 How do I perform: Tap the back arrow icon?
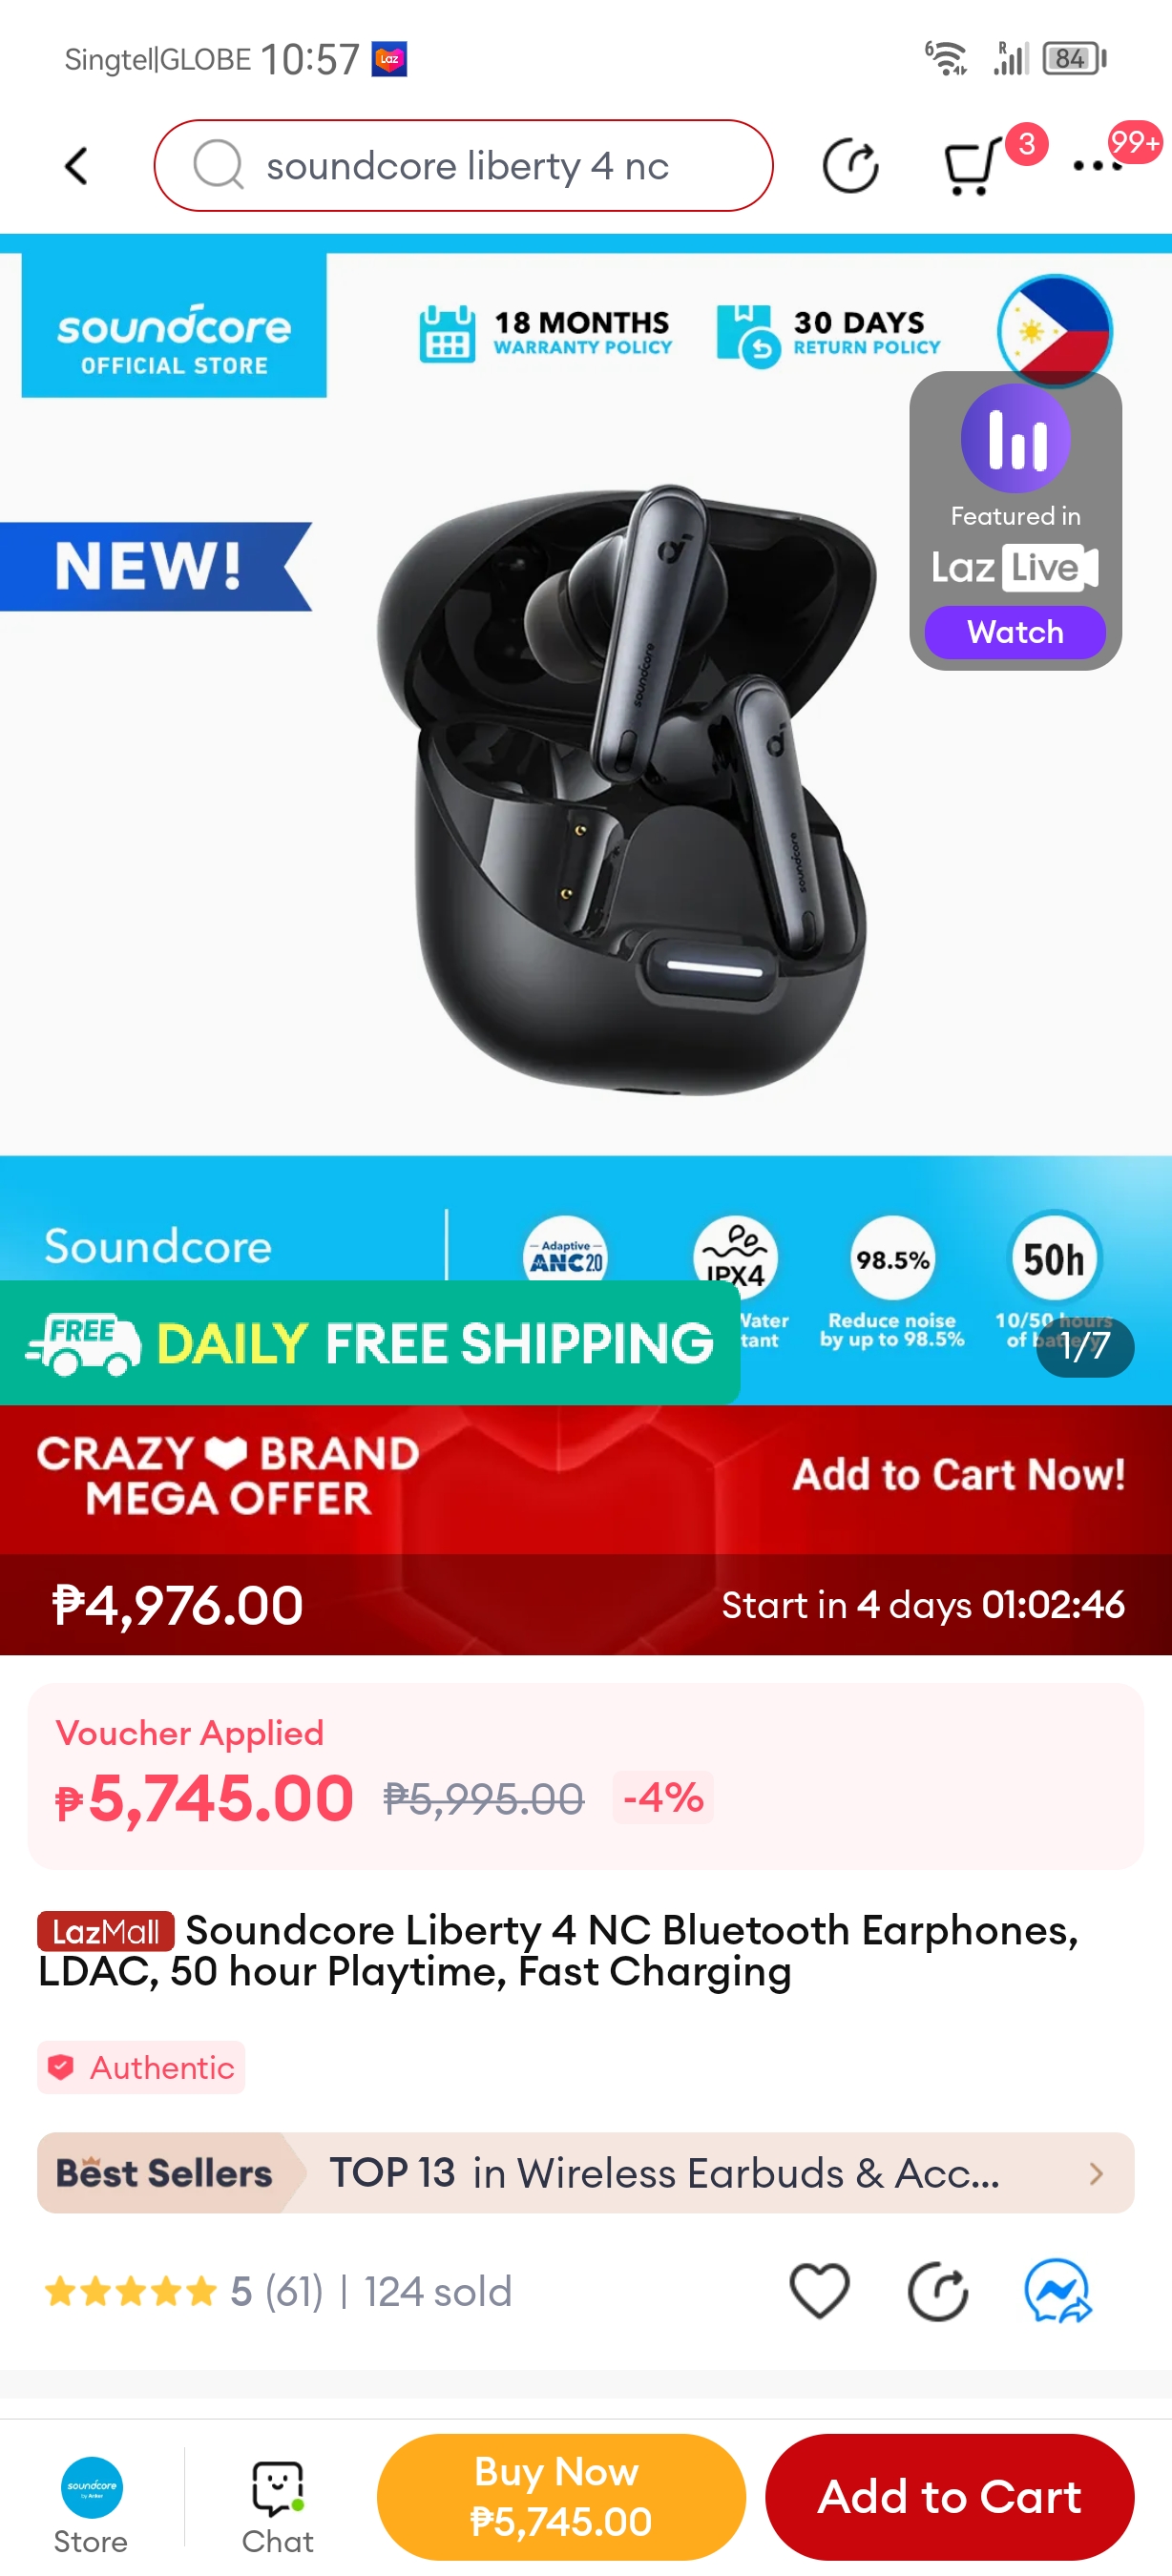[77, 166]
